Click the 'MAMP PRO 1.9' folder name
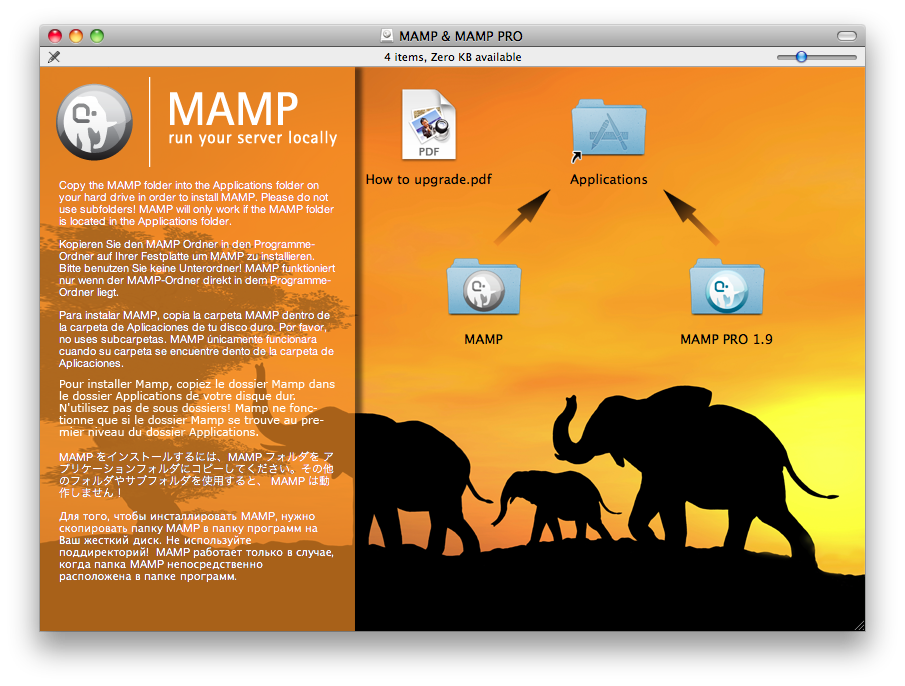 tap(726, 339)
